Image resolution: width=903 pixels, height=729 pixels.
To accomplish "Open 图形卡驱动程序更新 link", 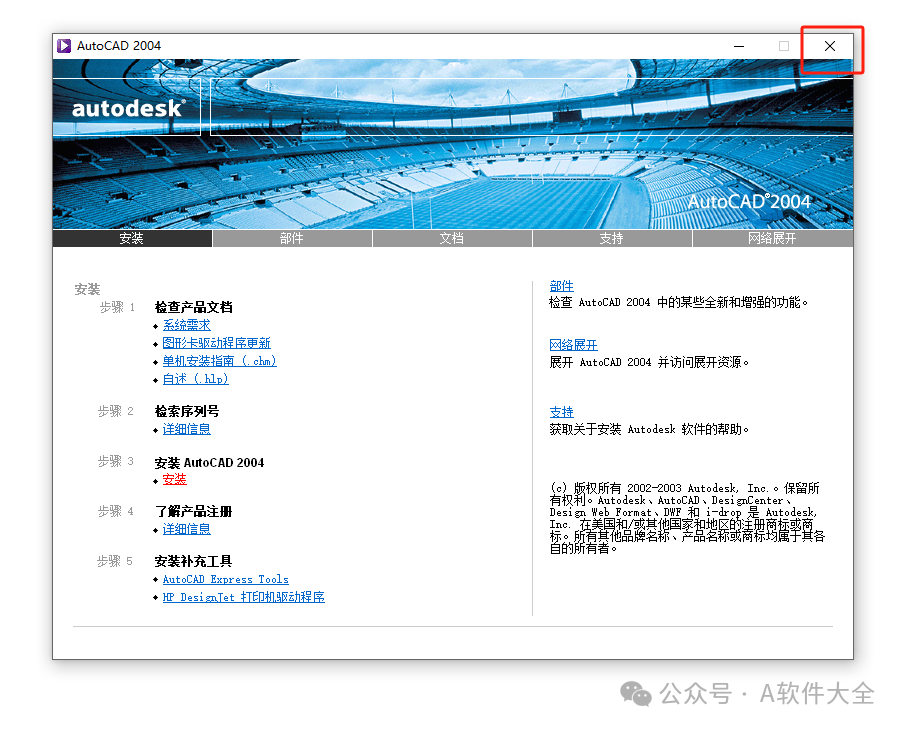I will click(x=217, y=343).
